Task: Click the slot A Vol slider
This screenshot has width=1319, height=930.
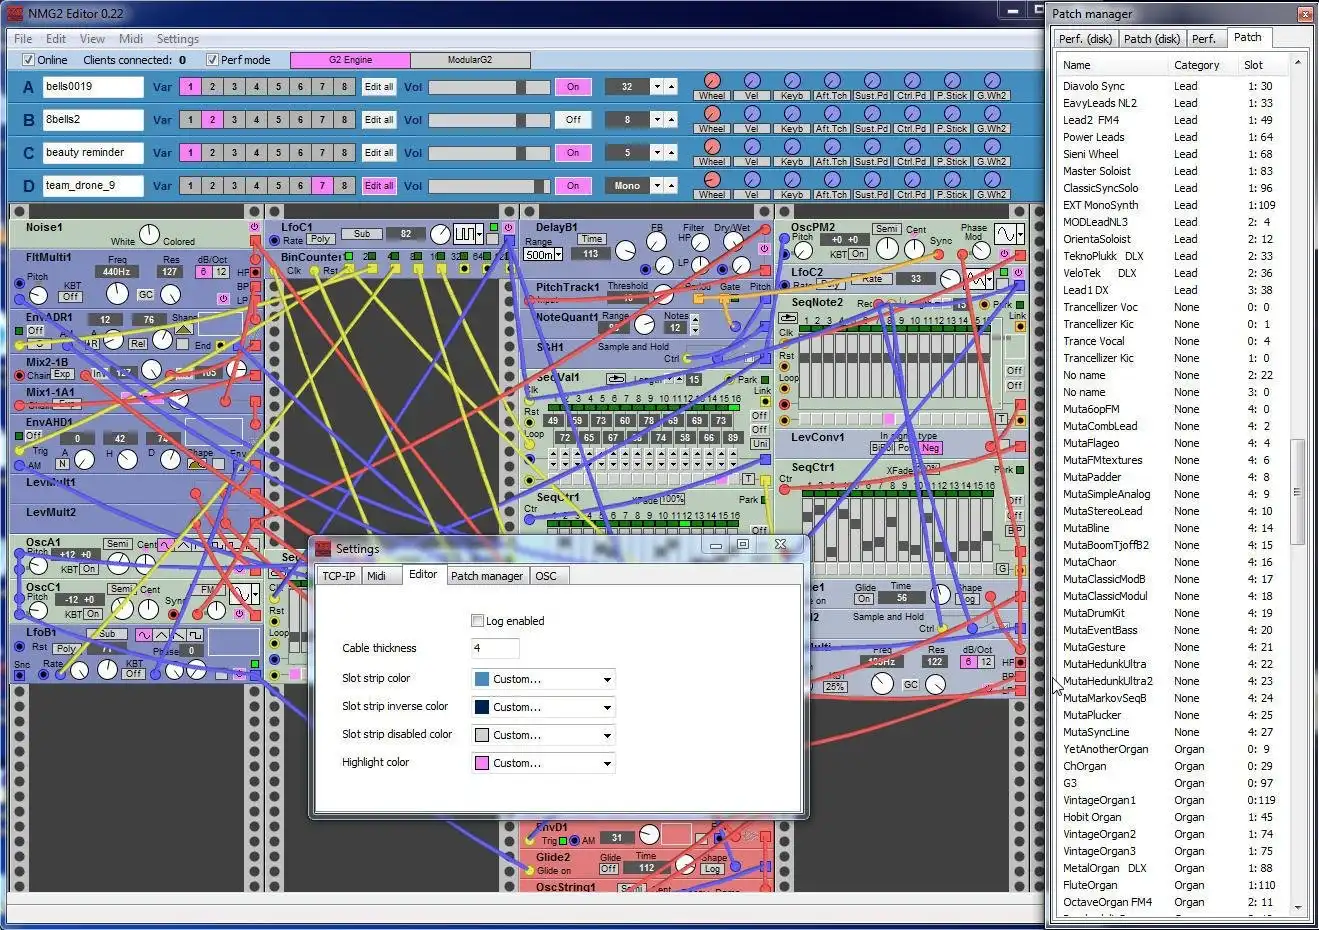Action: pos(489,87)
